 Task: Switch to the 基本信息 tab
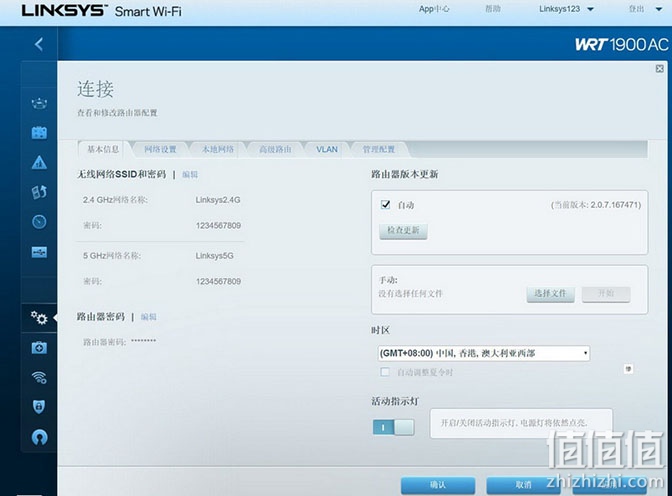tap(103, 149)
